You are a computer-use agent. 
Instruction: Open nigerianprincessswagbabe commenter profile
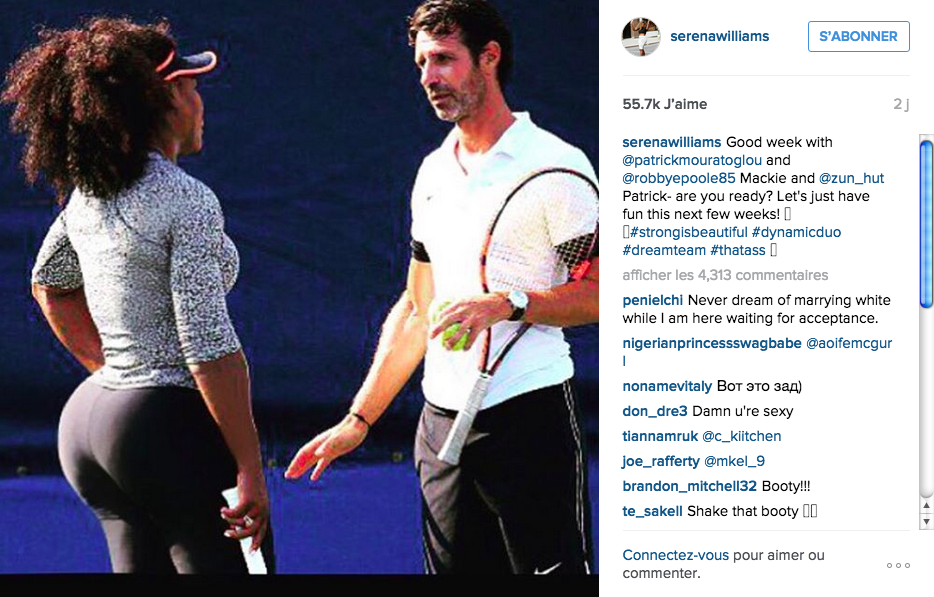tap(712, 343)
